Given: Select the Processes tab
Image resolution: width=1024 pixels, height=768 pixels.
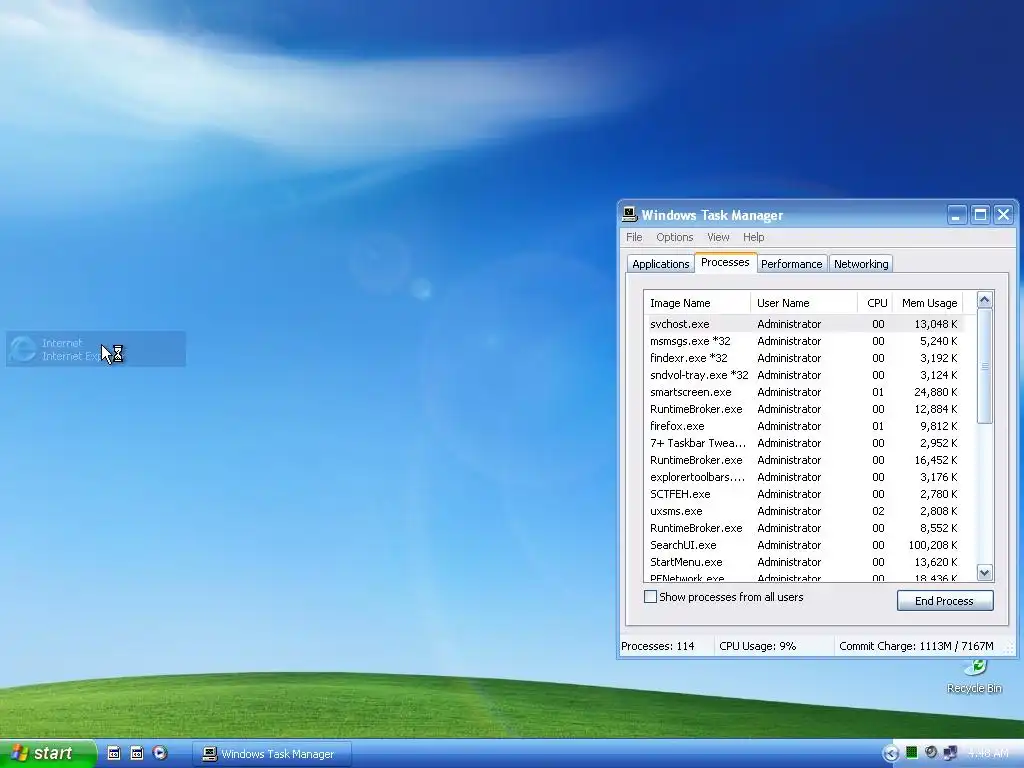Looking at the screenshot, I should tap(725, 263).
